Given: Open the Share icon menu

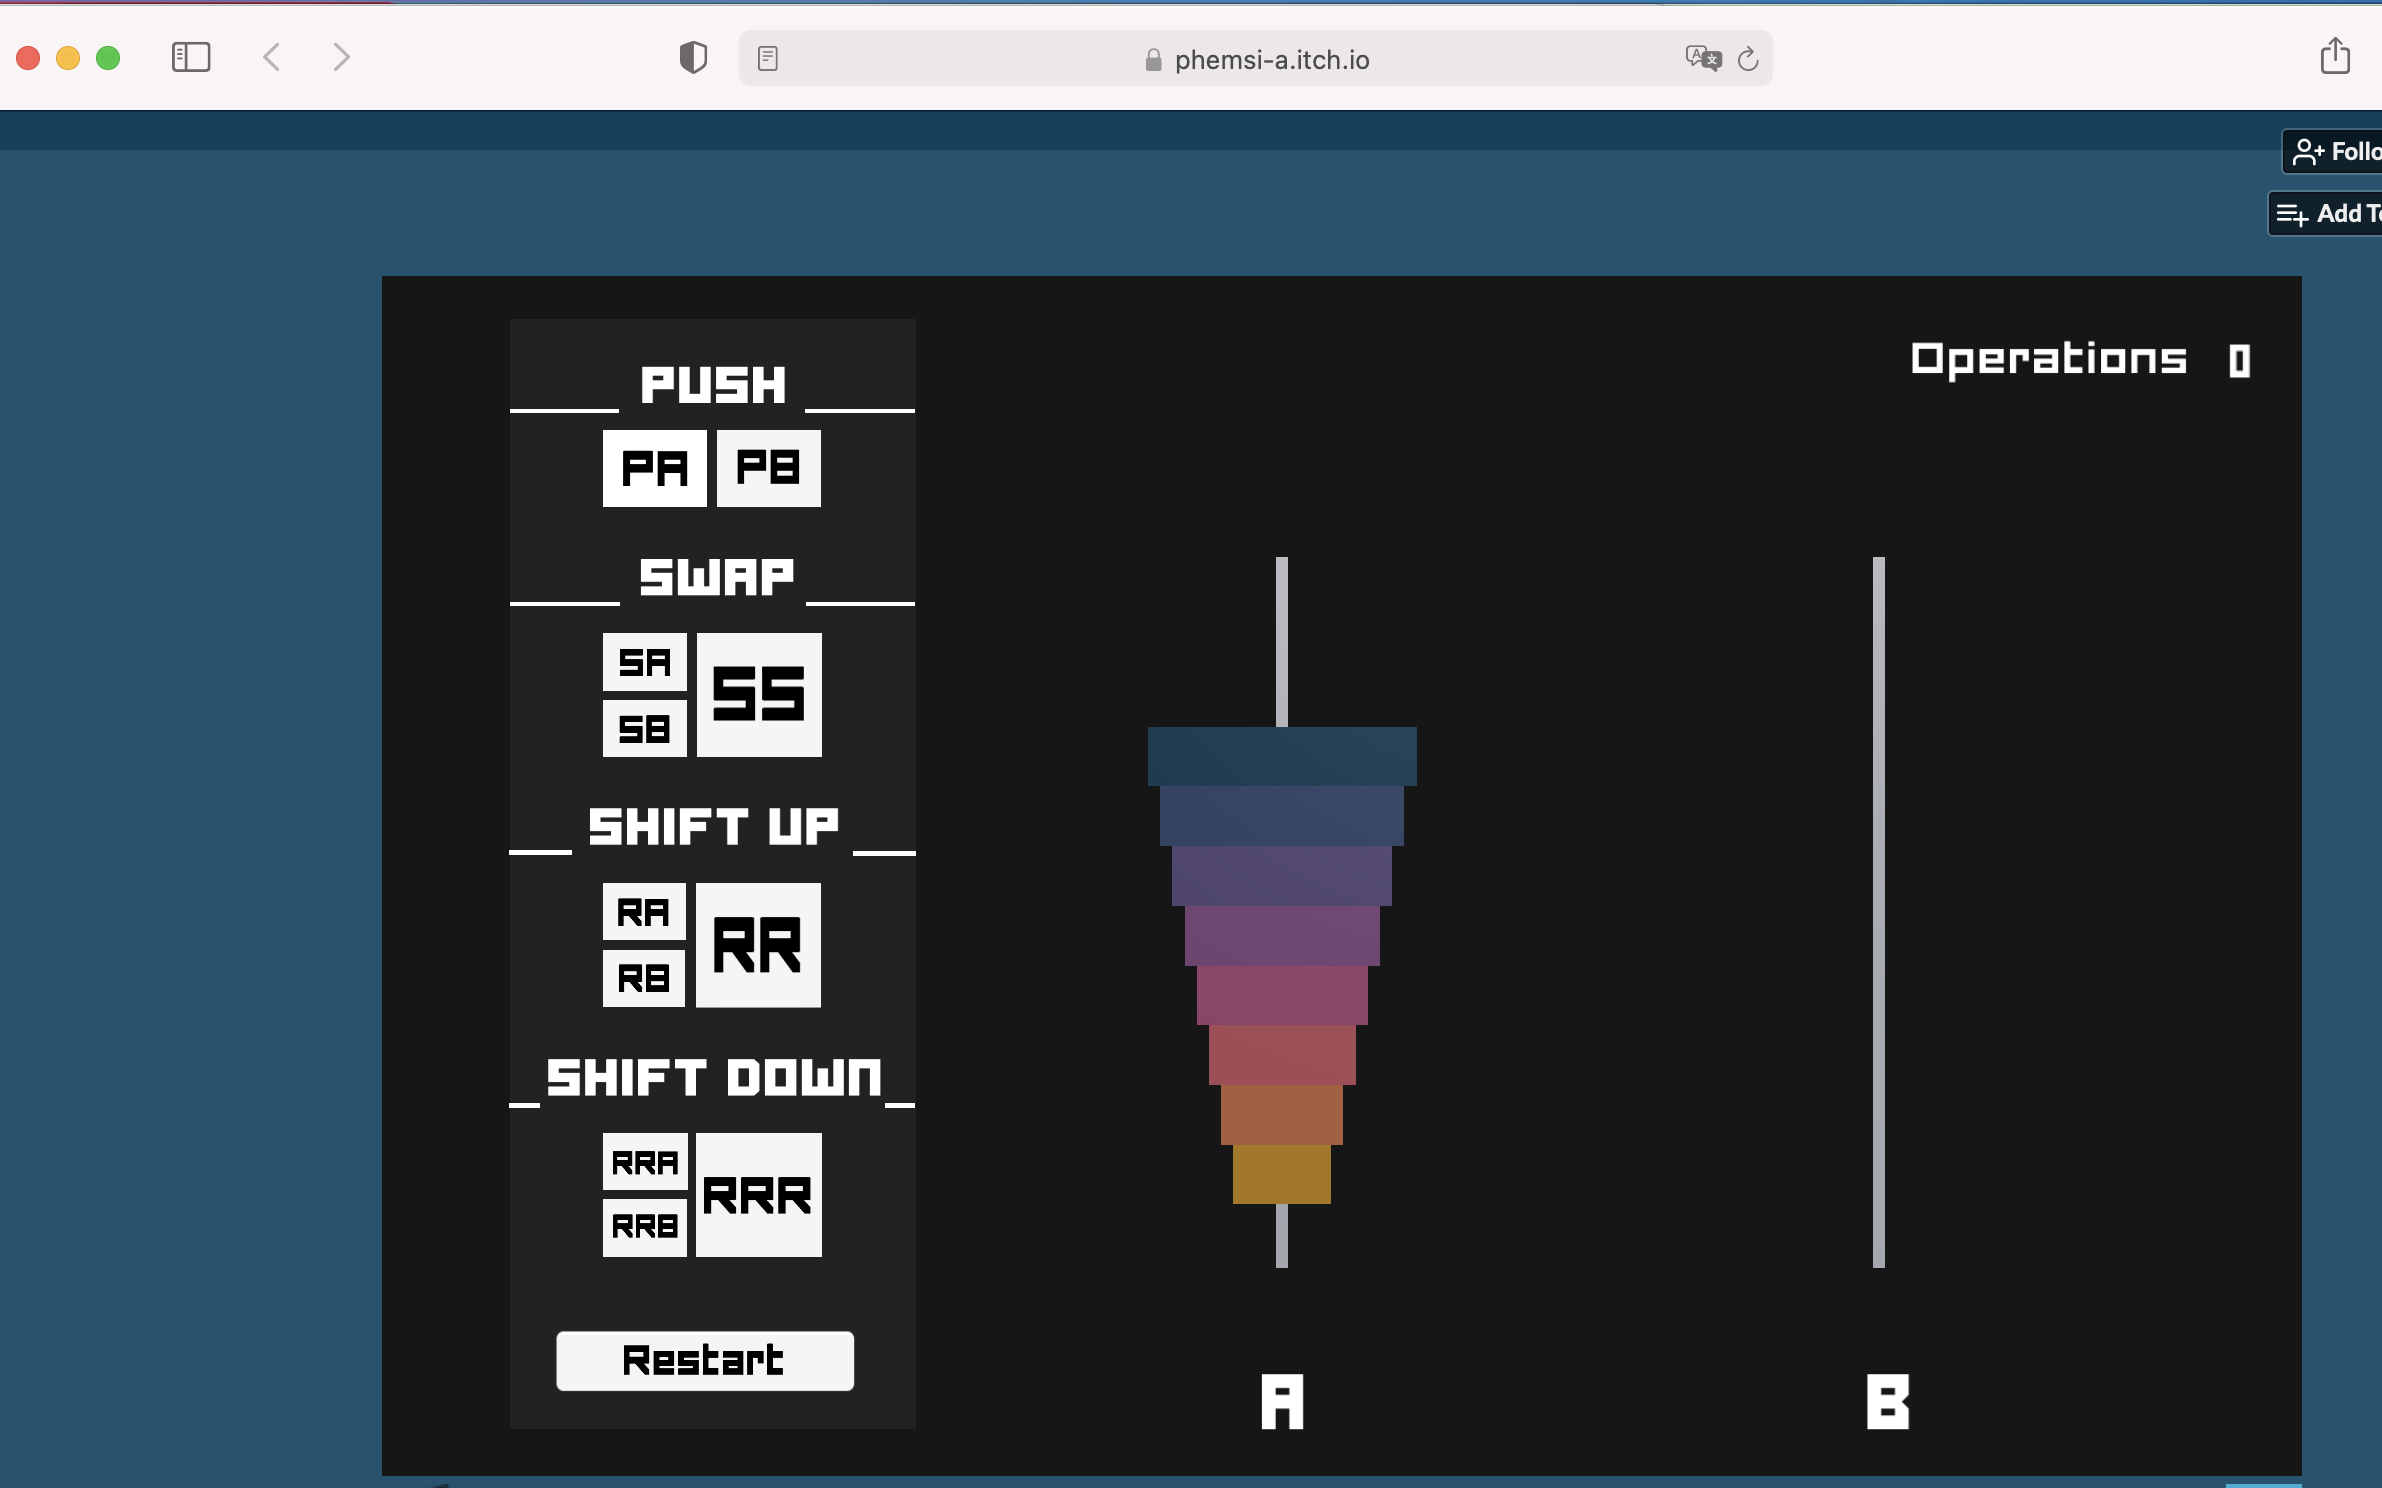Looking at the screenshot, I should pos(2335,56).
